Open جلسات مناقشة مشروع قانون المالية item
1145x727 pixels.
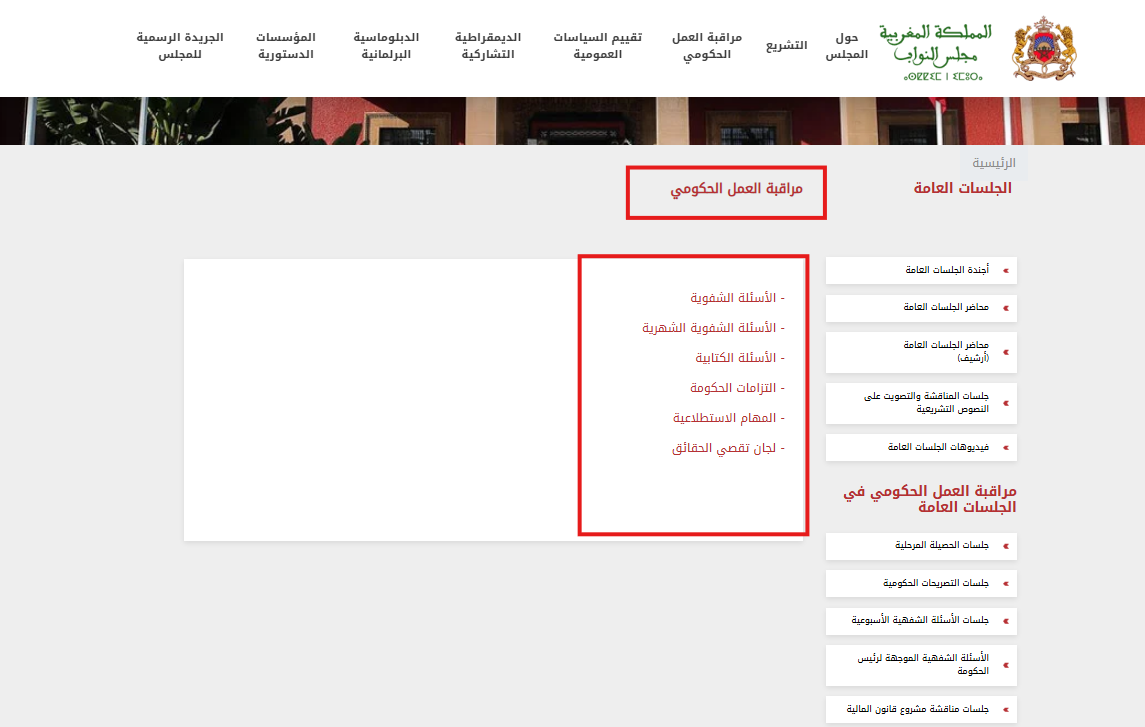pos(921,709)
